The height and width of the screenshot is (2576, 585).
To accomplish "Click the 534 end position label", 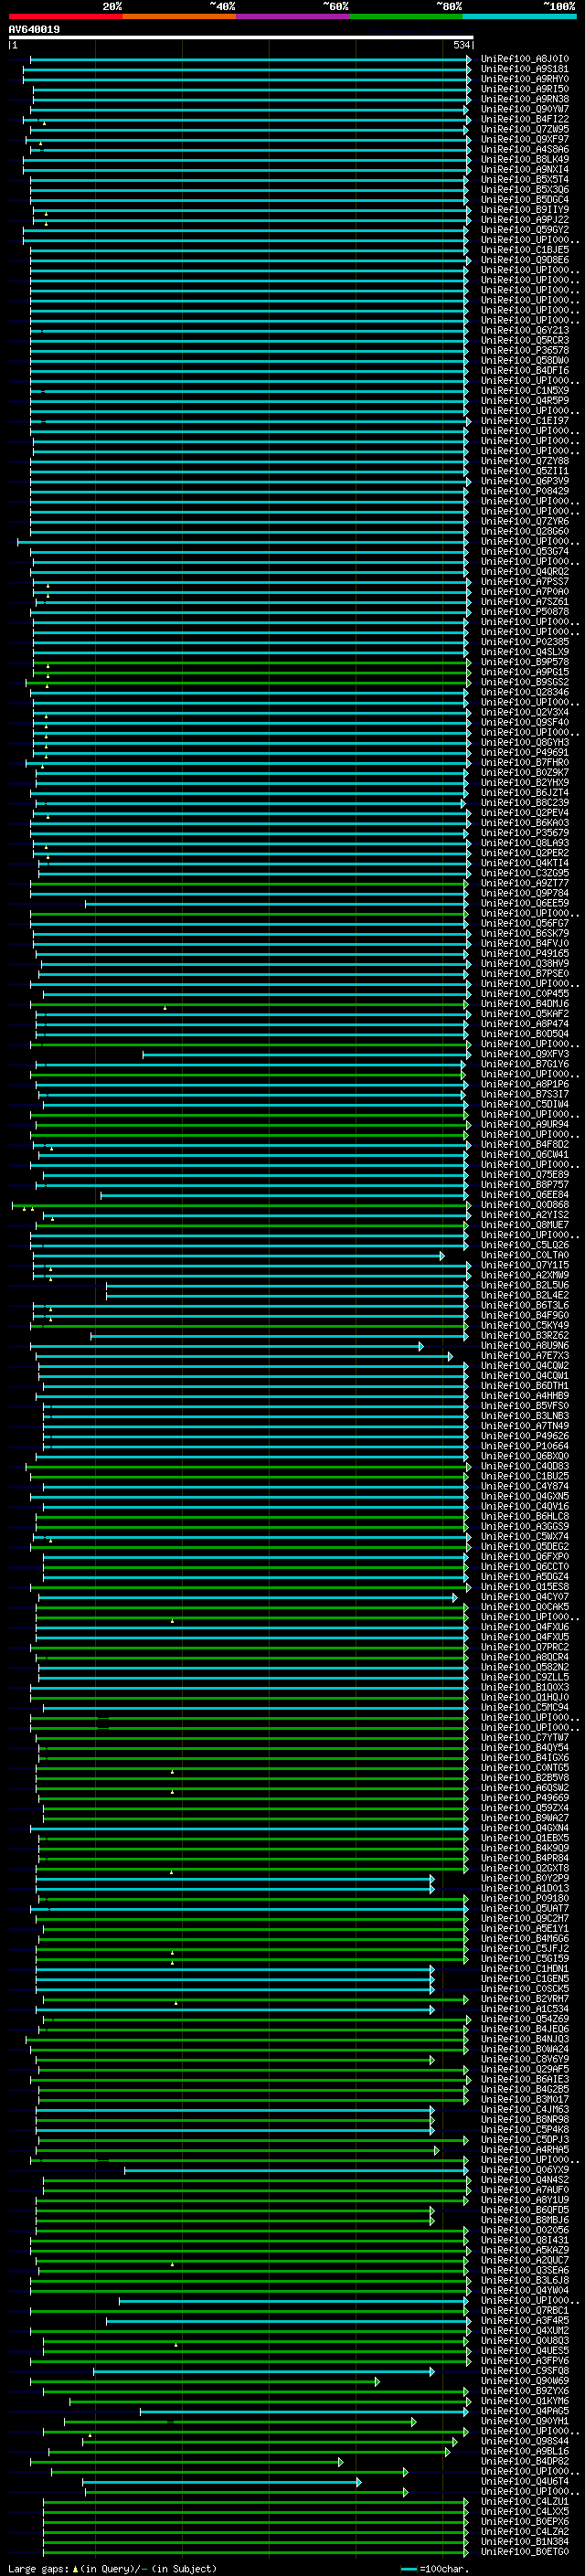I will tap(461, 45).
